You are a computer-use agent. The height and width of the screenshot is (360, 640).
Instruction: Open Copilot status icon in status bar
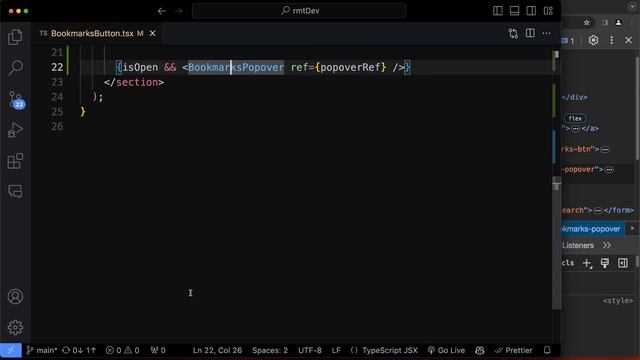tap(480, 350)
